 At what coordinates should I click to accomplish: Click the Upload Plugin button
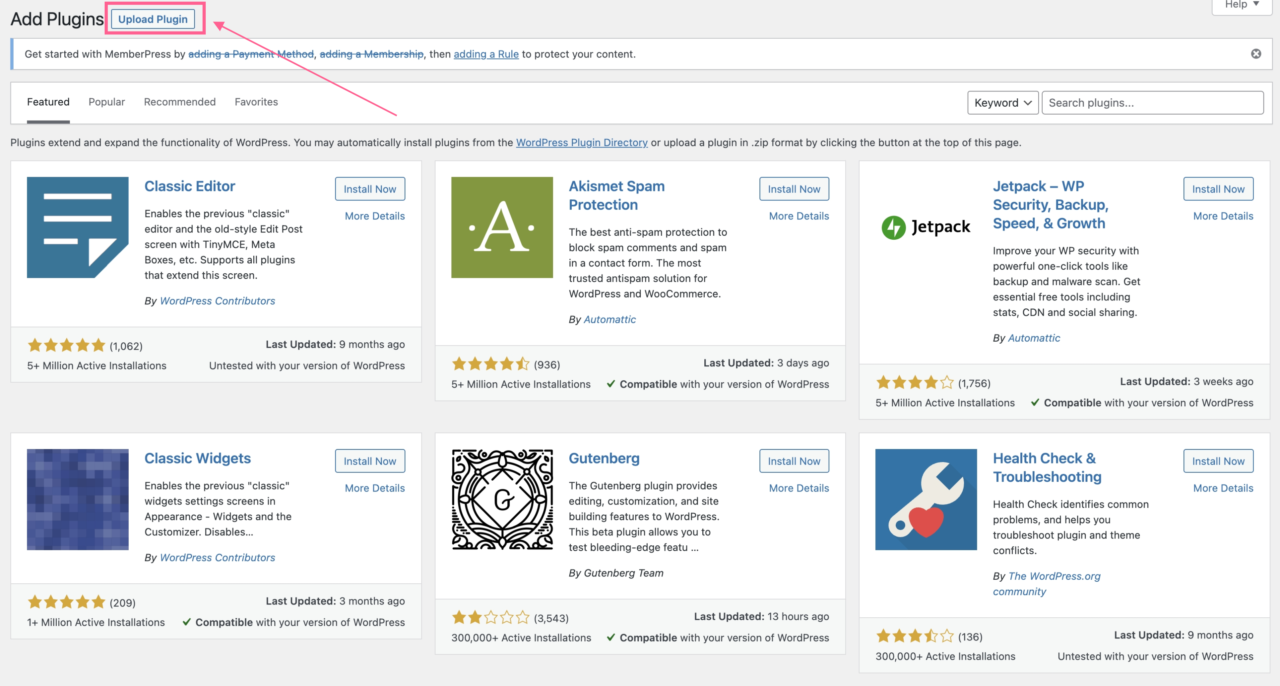(152, 18)
